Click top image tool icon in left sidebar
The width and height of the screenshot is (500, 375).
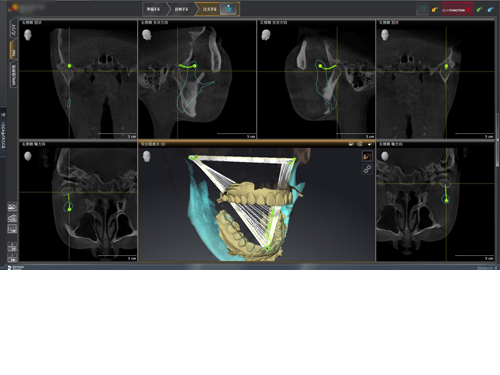pos(12,207)
